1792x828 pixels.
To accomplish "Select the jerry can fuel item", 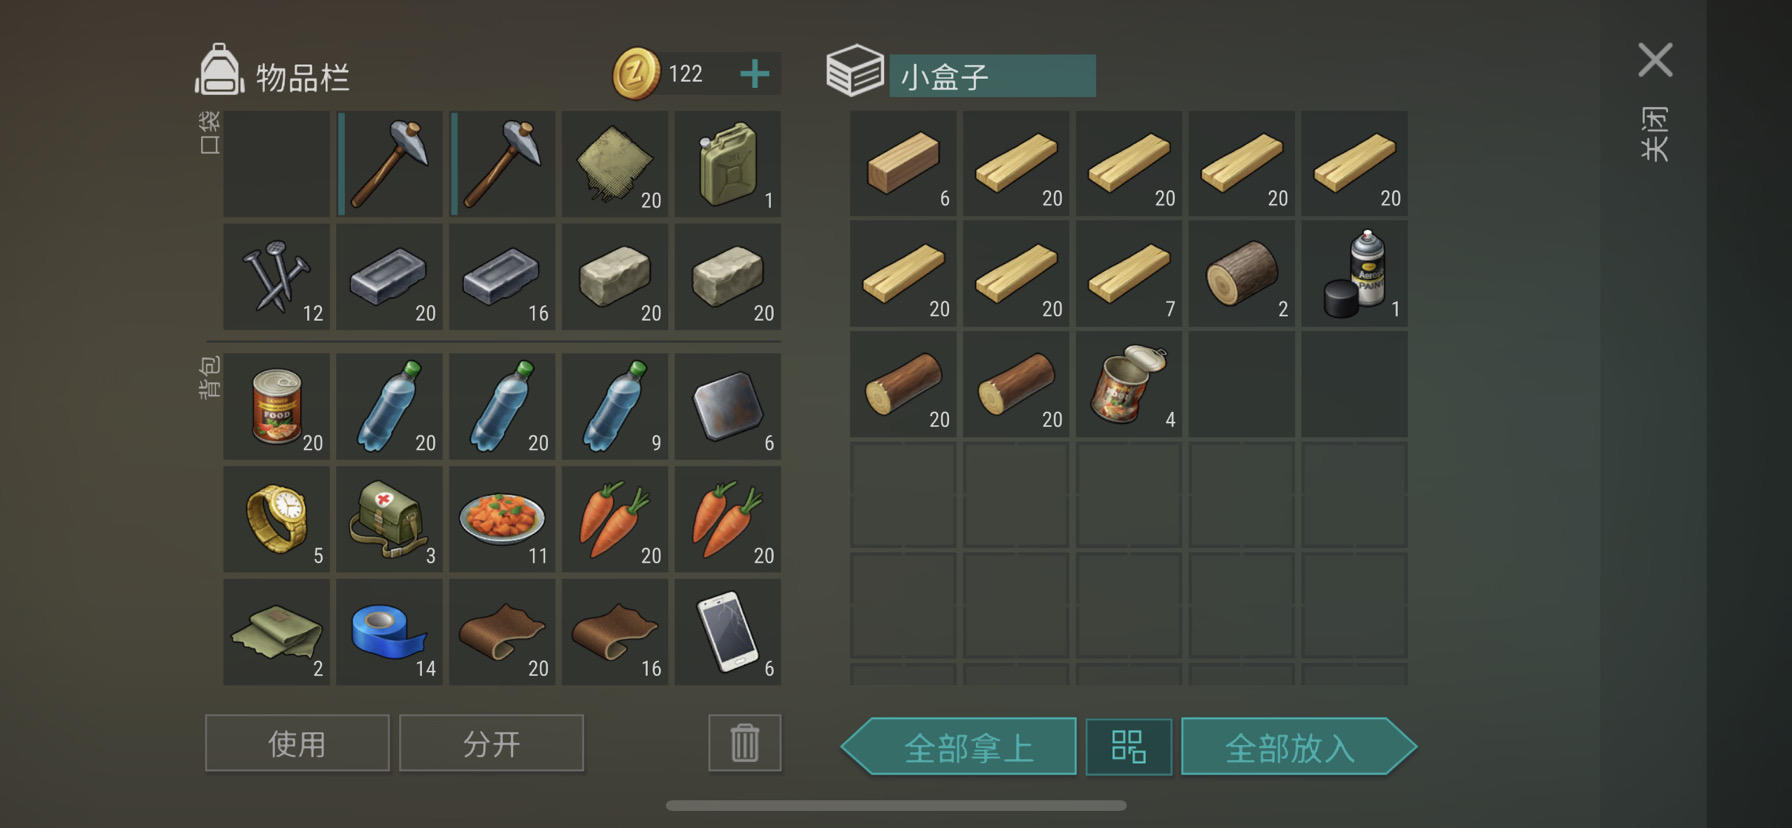I will pos(728,164).
